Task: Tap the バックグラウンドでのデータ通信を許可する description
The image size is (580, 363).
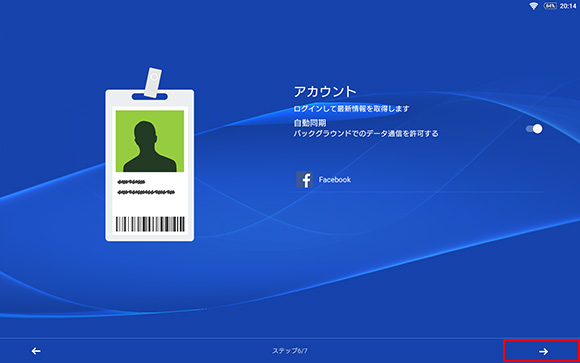Action: 366,133
